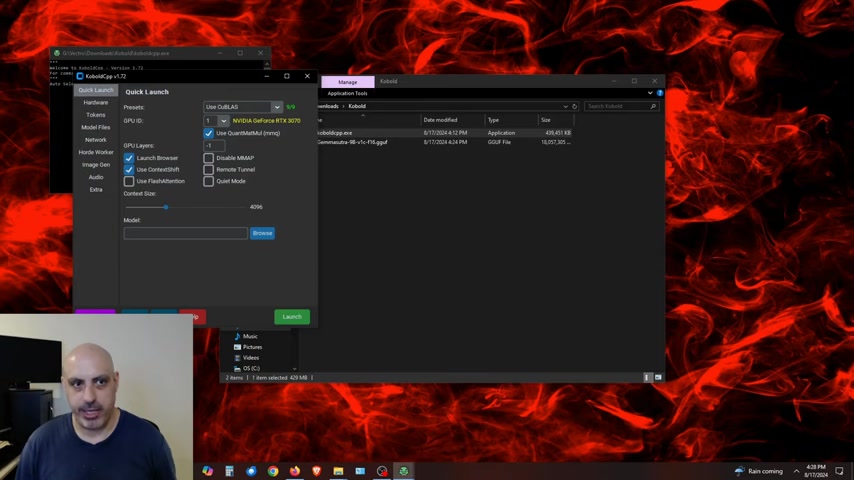Click NVIDIA GeForce RTX 3070 label

(266, 120)
